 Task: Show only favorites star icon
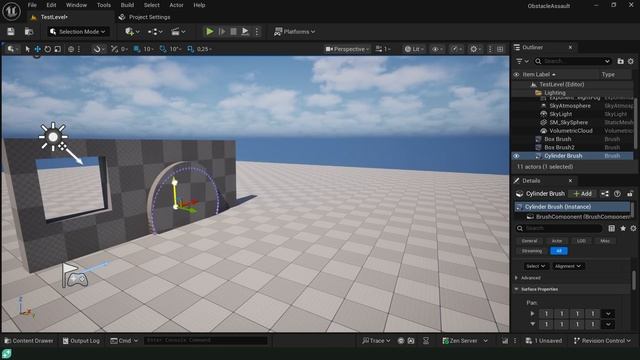point(623,229)
